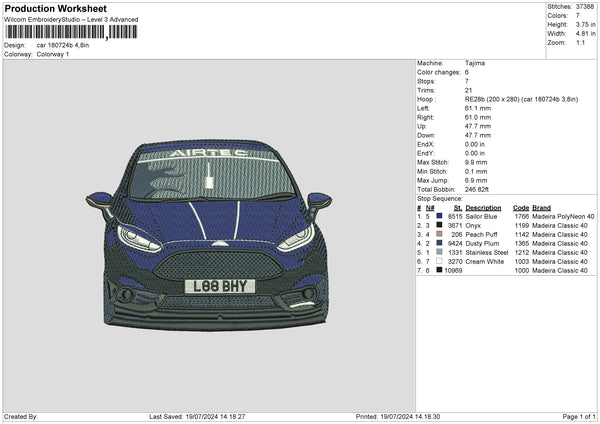Select thread code 1365

522,243
